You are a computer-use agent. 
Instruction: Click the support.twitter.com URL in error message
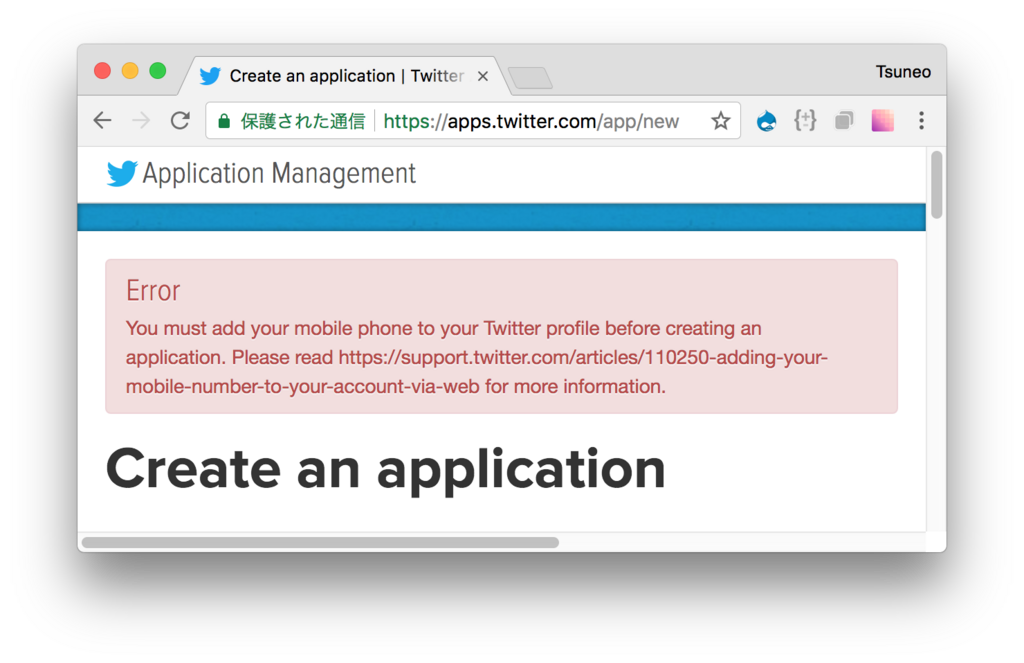[477, 372]
